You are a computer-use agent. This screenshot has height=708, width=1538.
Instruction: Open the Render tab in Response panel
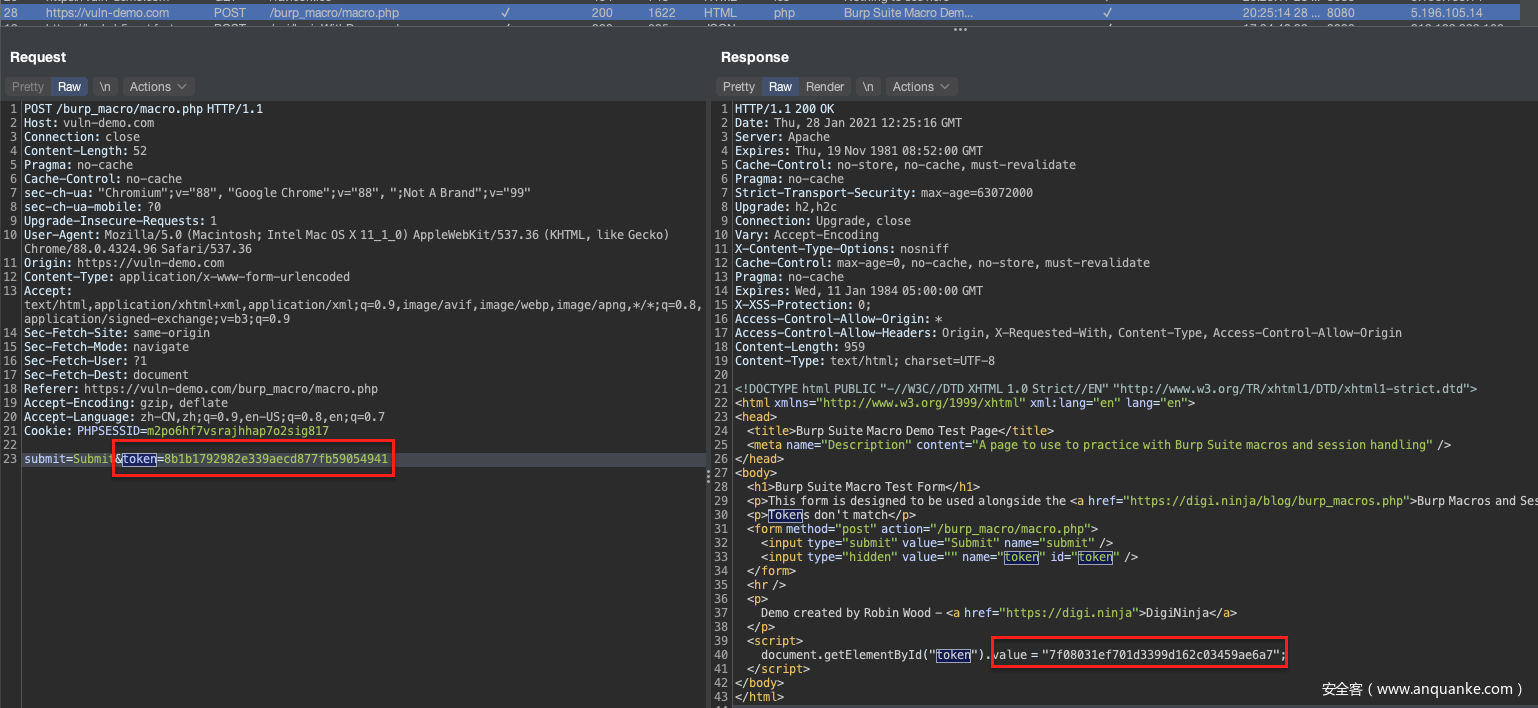coord(825,87)
